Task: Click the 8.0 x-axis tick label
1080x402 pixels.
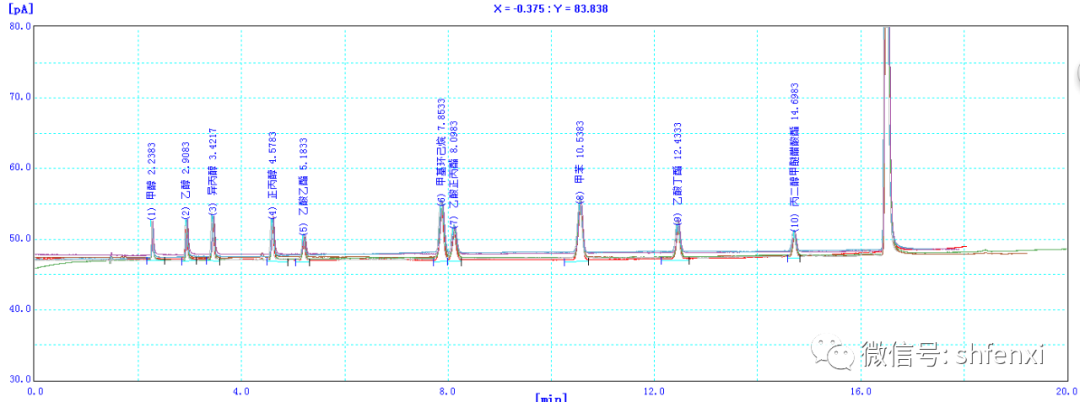Action: click(448, 390)
